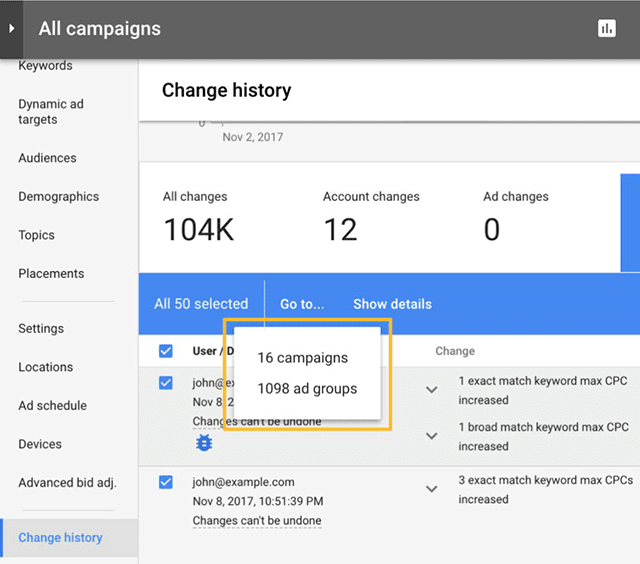
Task: Uncheck the first change row checkbox
Action: click(166, 383)
